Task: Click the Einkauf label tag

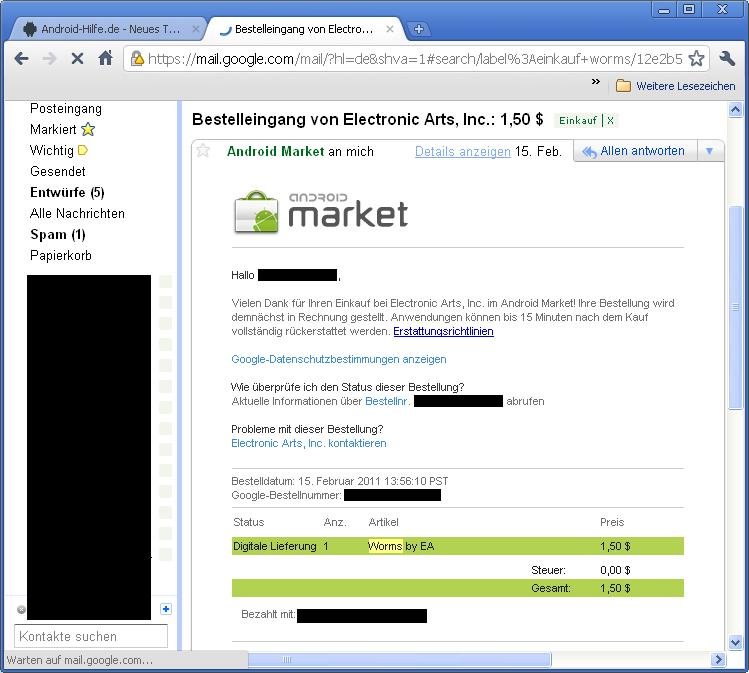Action: click(x=578, y=120)
